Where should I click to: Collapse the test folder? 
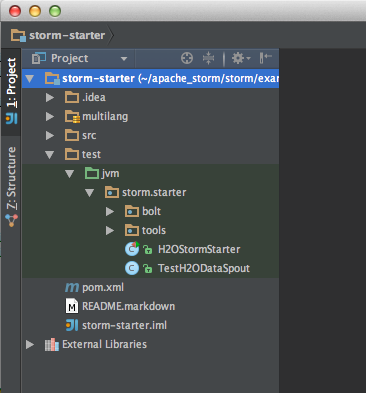tap(50, 155)
